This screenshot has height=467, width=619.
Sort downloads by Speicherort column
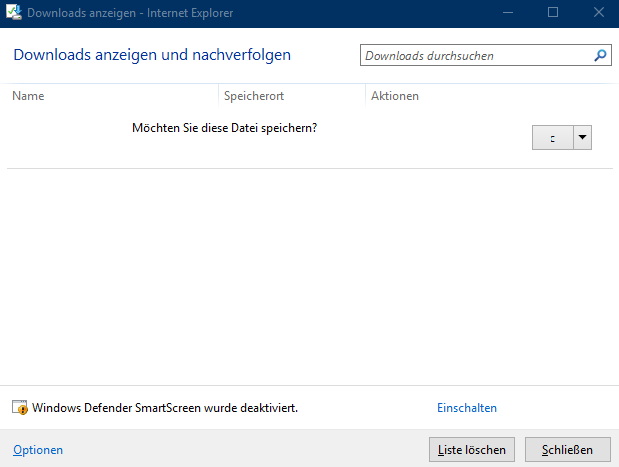click(254, 96)
